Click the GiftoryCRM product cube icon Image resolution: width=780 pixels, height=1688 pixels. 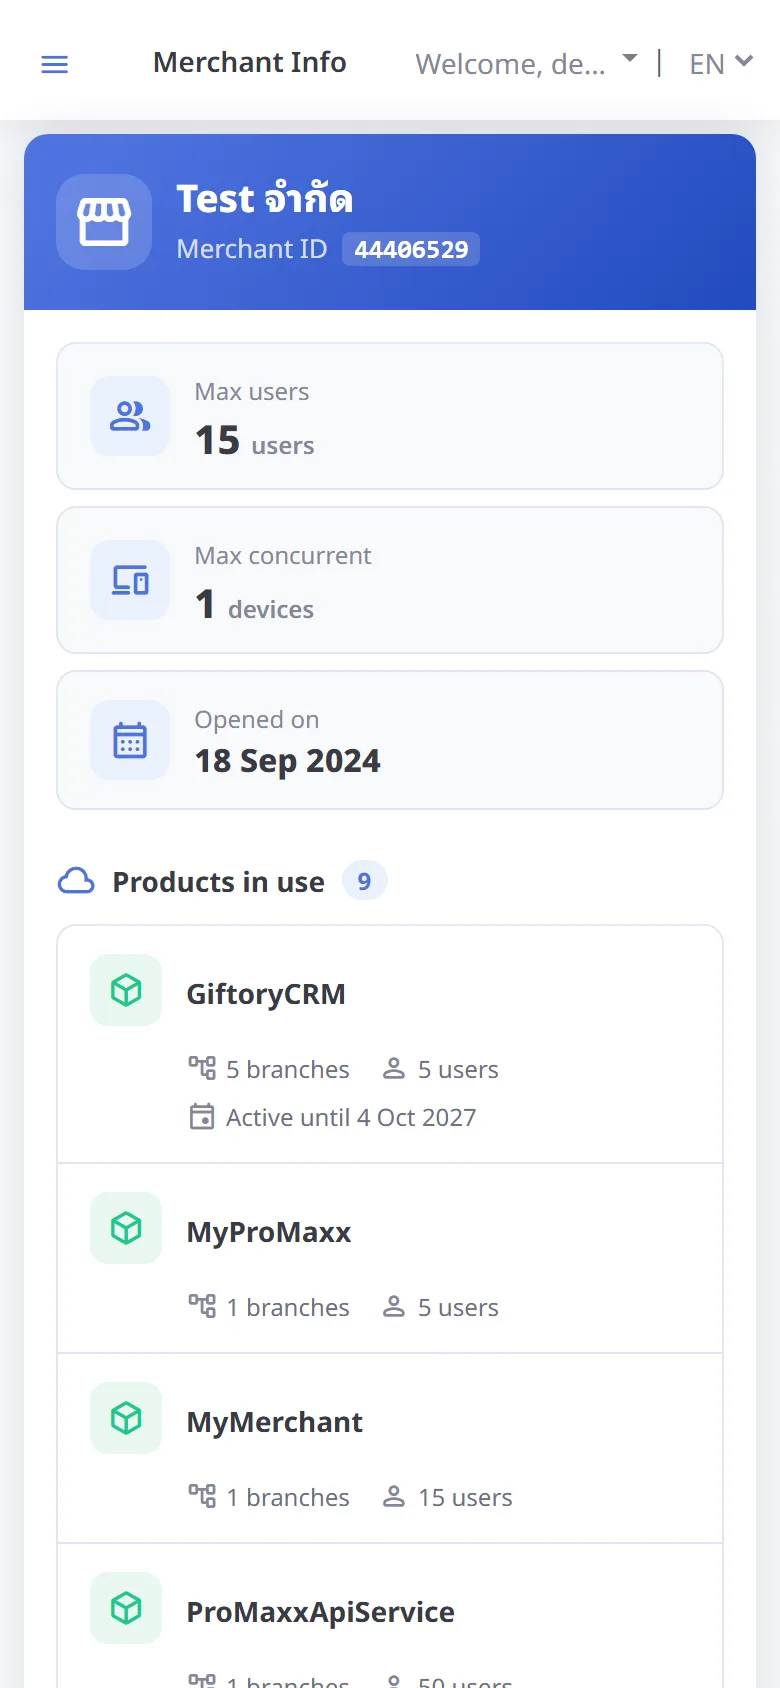(x=126, y=990)
